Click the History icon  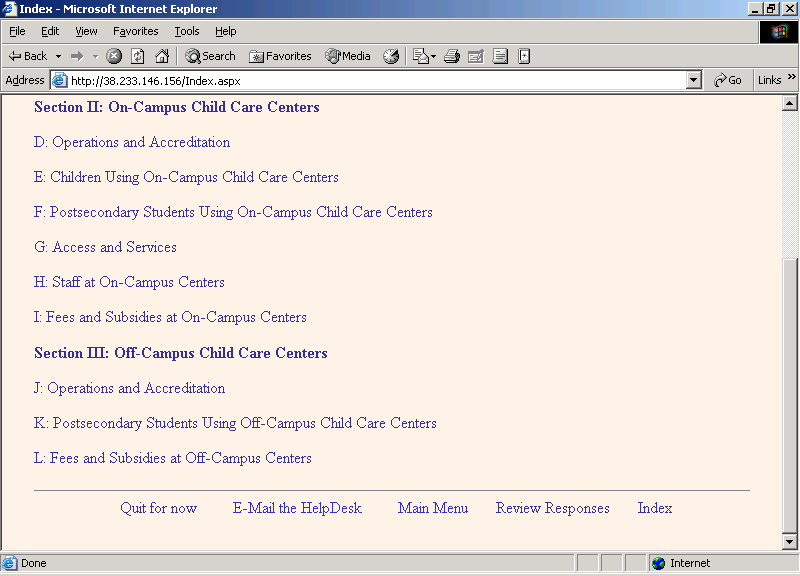(x=391, y=56)
